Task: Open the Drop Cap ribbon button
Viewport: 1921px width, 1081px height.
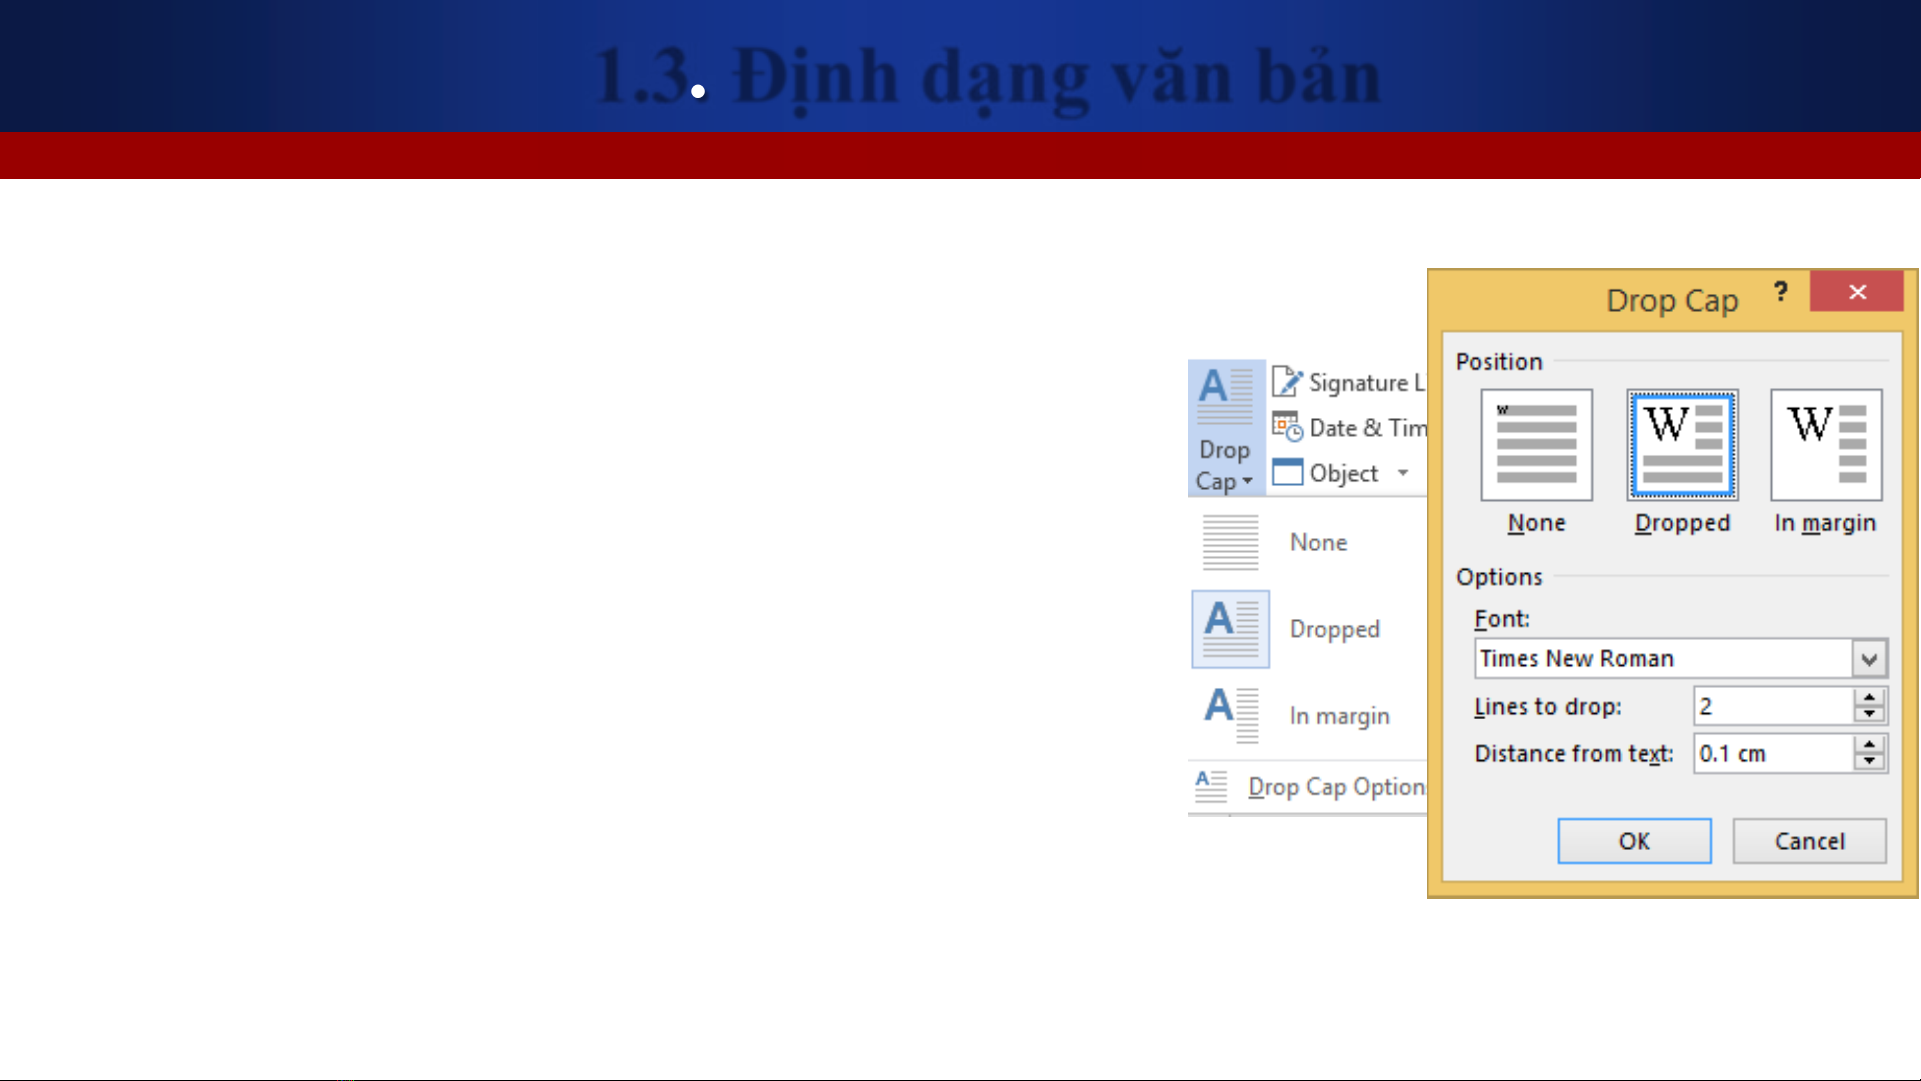Action: click(1226, 428)
